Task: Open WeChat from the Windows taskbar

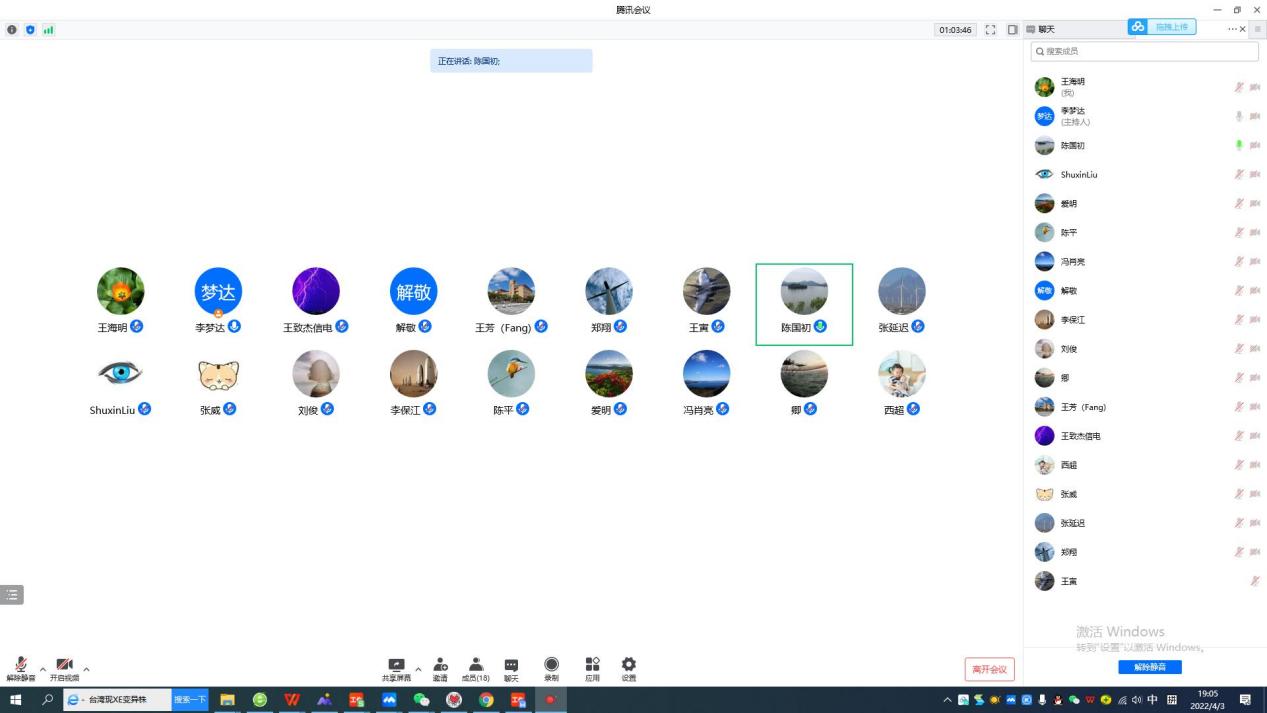Action: [x=422, y=700]
